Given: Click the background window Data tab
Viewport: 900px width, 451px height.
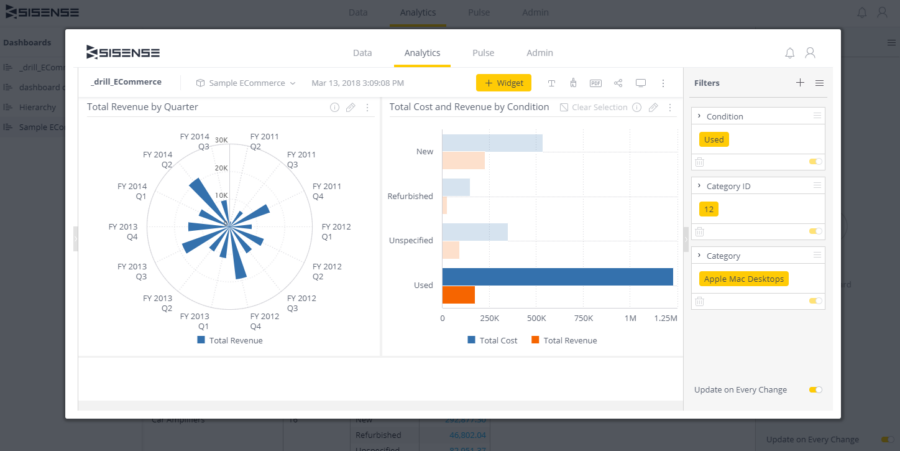Looking at the screenshot, I should (358, 12).
